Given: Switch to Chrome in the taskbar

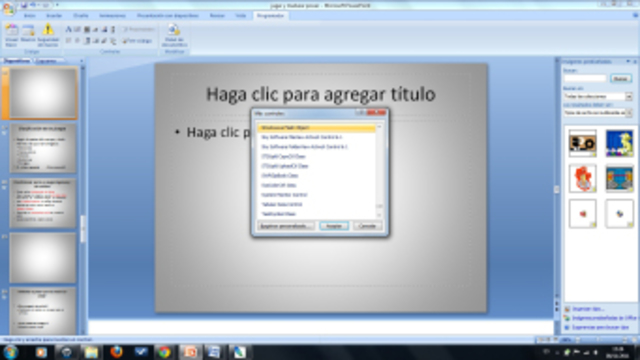Looking at the screenshot, I should point(164,352).
